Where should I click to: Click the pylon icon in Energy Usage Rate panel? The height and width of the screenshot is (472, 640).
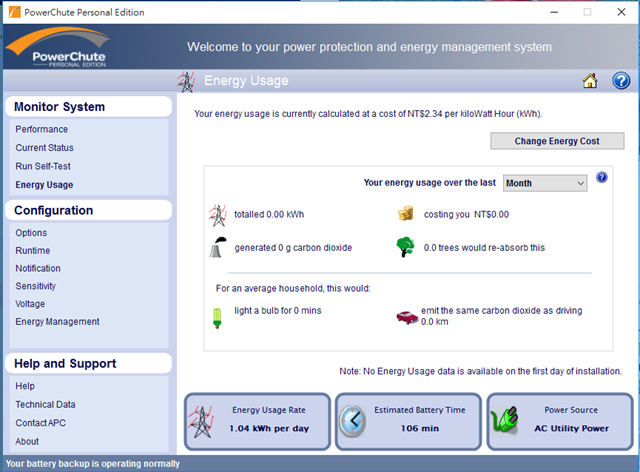click(201, 422)
